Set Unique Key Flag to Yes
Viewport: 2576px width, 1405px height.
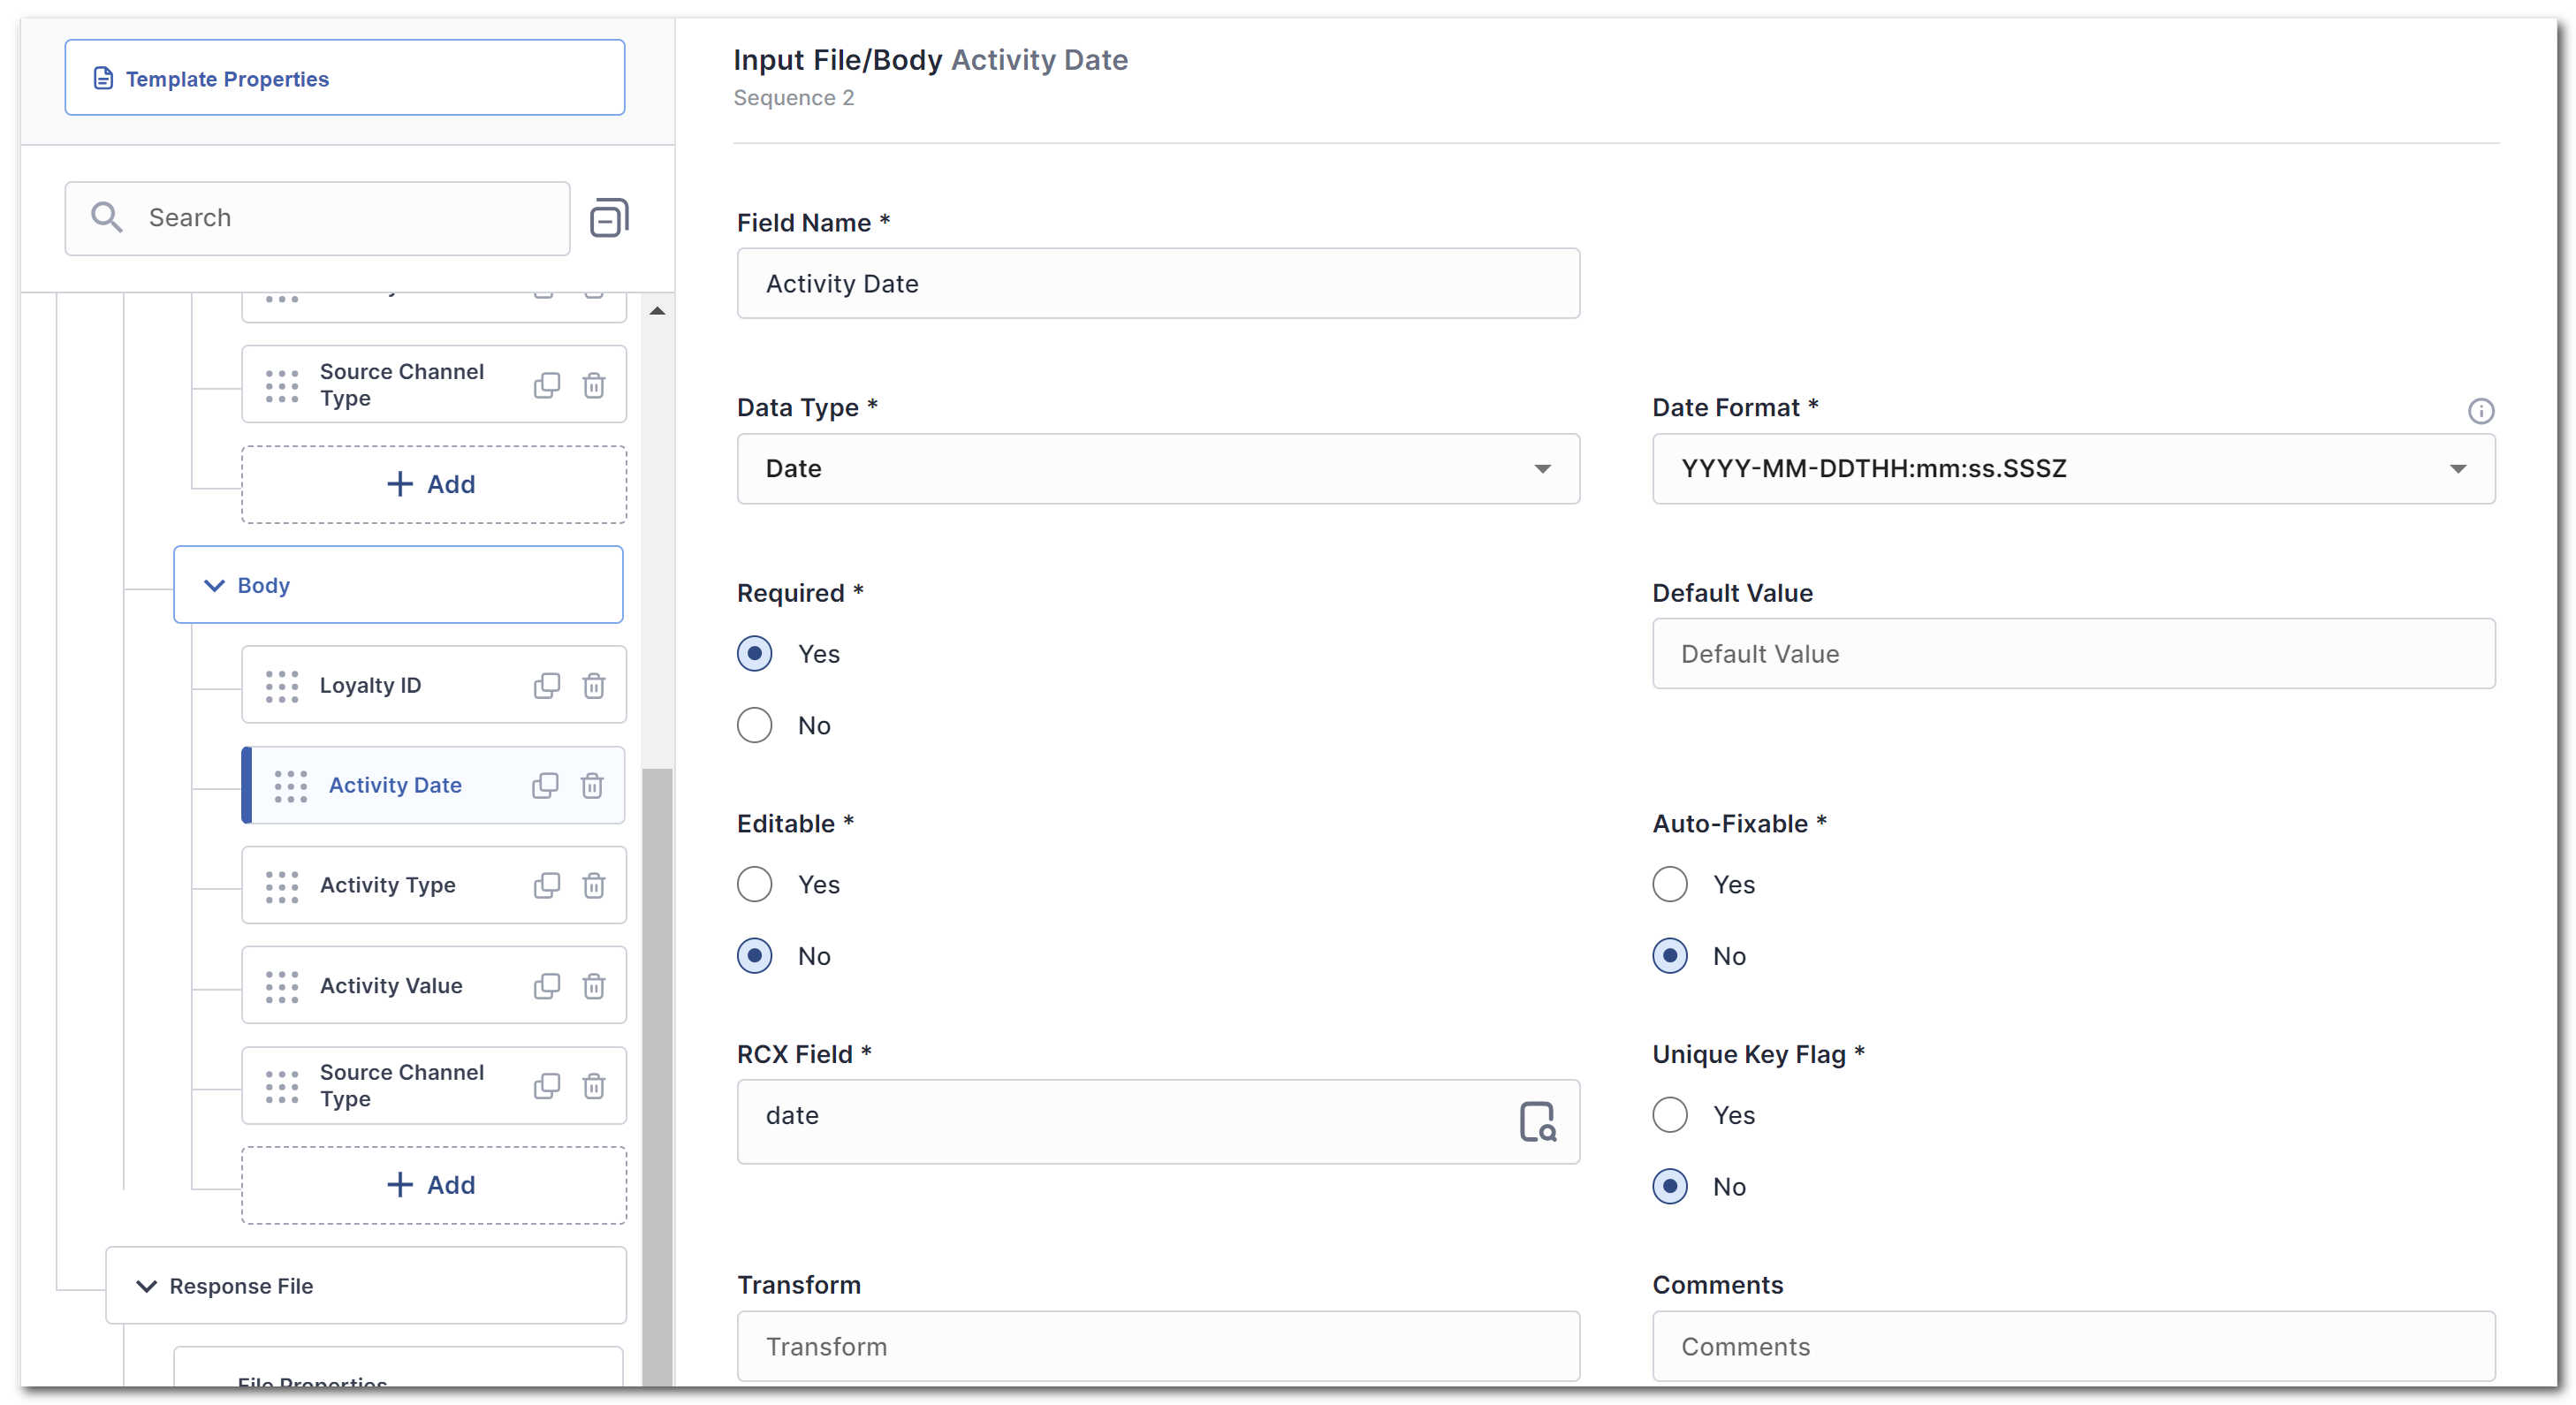(1669, 1115)
